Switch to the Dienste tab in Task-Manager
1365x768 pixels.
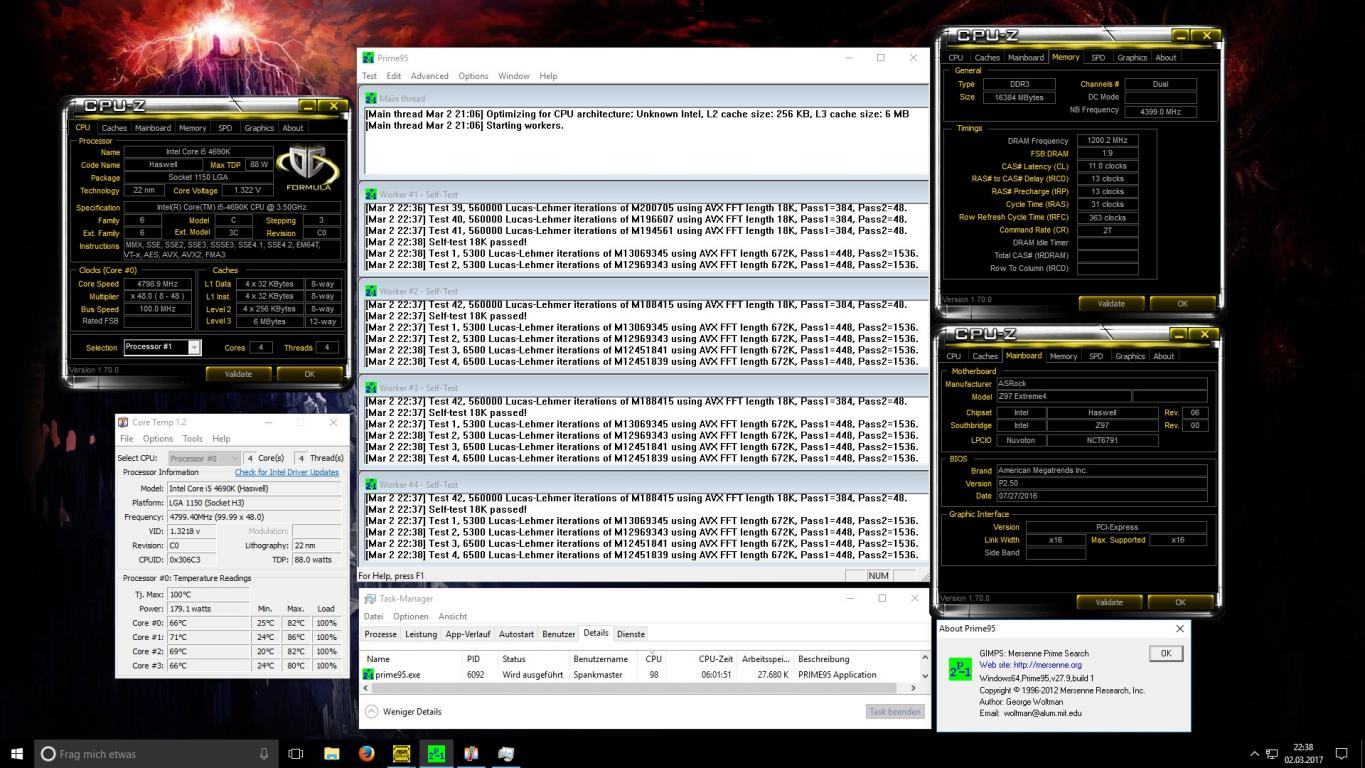(631, 634)
